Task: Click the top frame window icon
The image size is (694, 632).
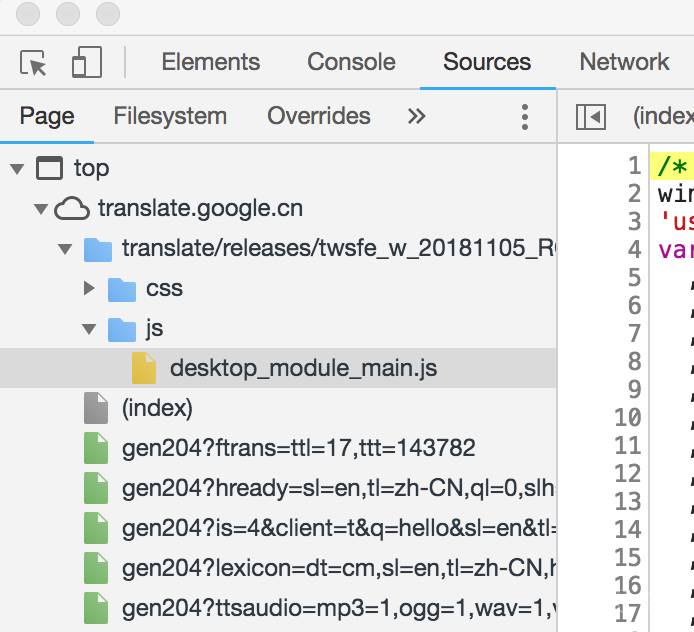Action: click(x=49, y=168)
